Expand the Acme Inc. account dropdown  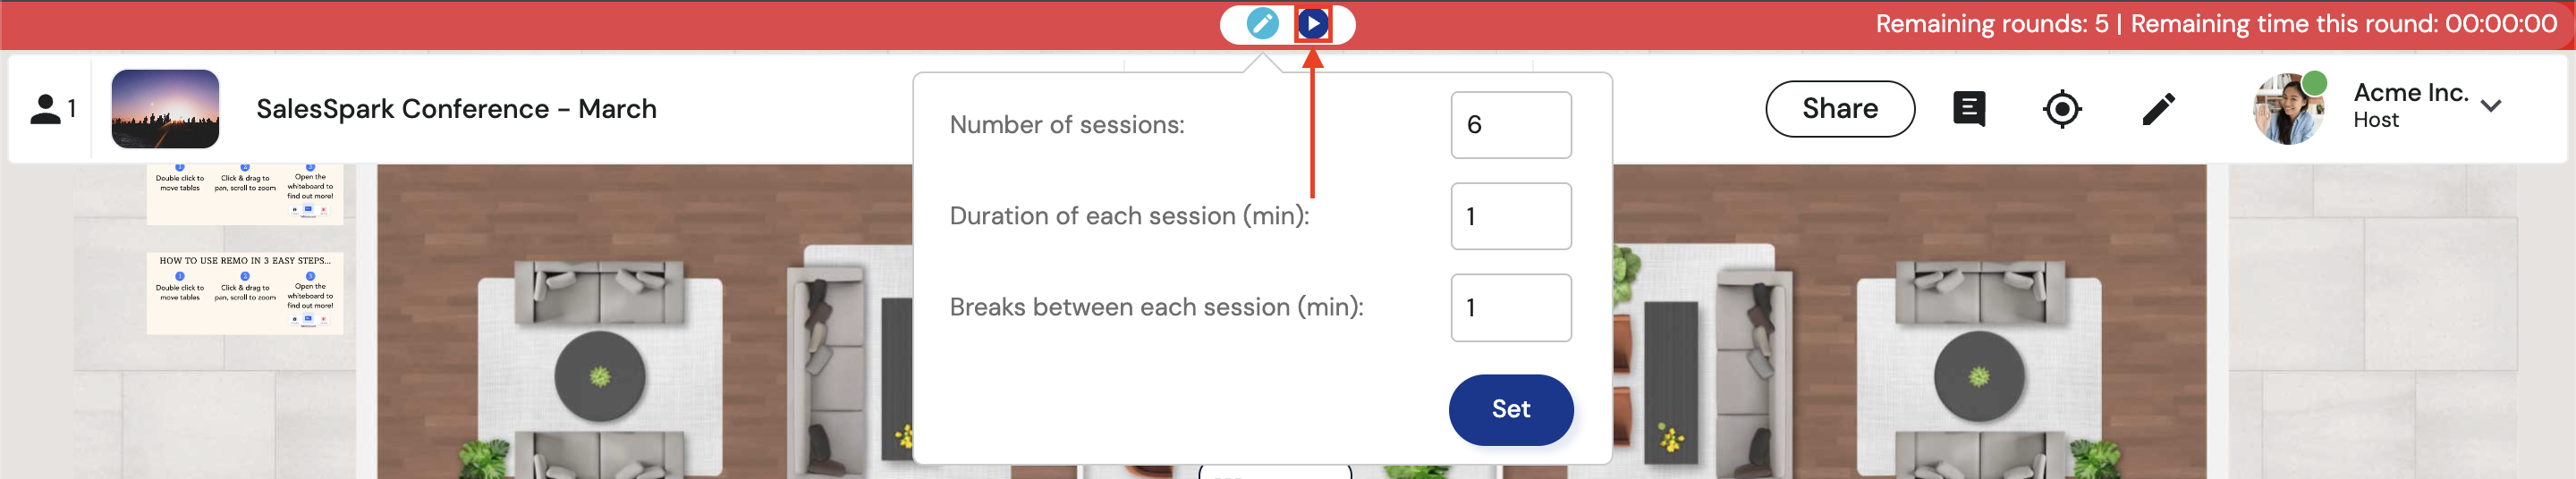coord(2491,106)
